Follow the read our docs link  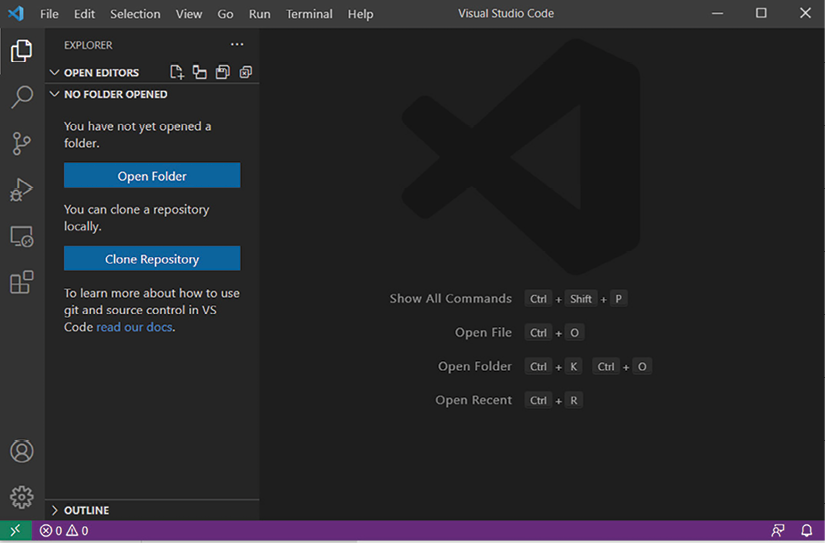click(134, 327)
